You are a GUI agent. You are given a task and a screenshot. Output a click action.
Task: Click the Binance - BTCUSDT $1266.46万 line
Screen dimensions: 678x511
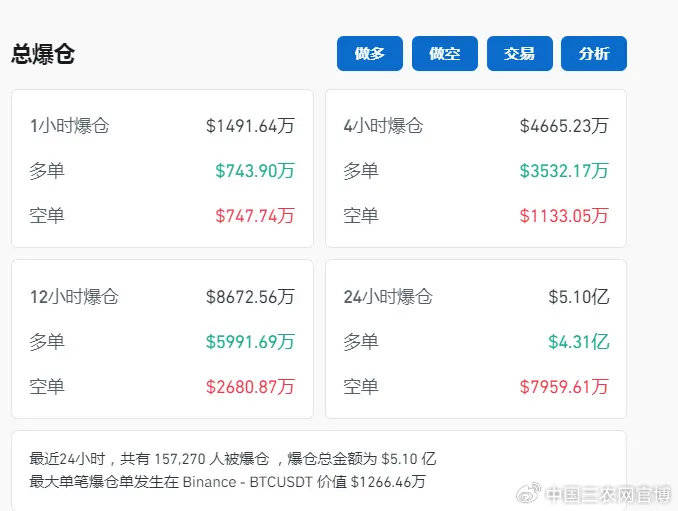[x=227, y=482]
